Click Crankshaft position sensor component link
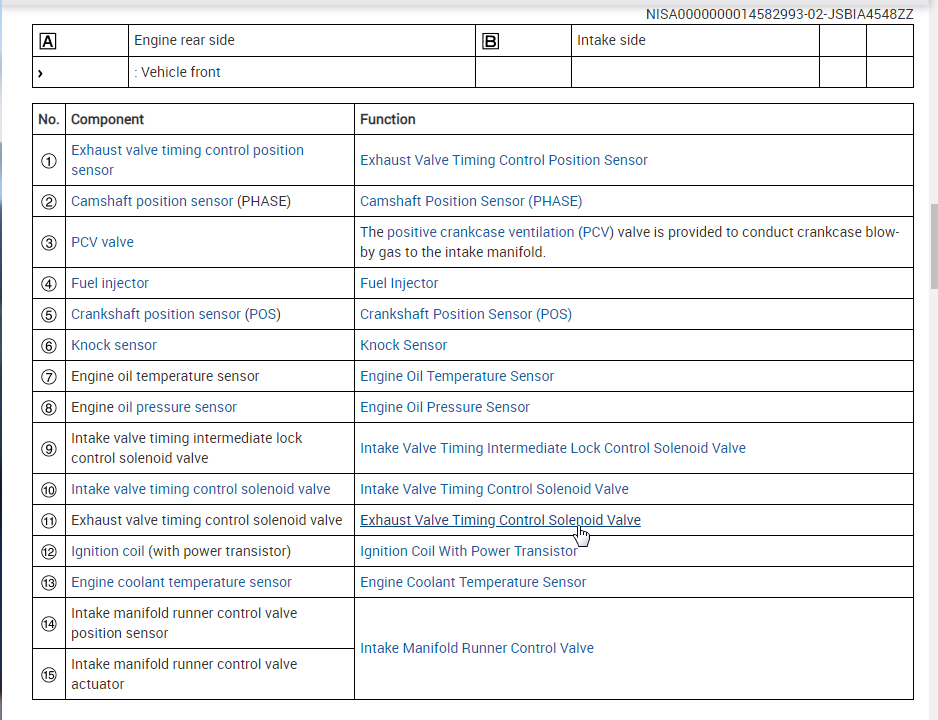This screenshot has height=720, width=938. click(156, 314)
